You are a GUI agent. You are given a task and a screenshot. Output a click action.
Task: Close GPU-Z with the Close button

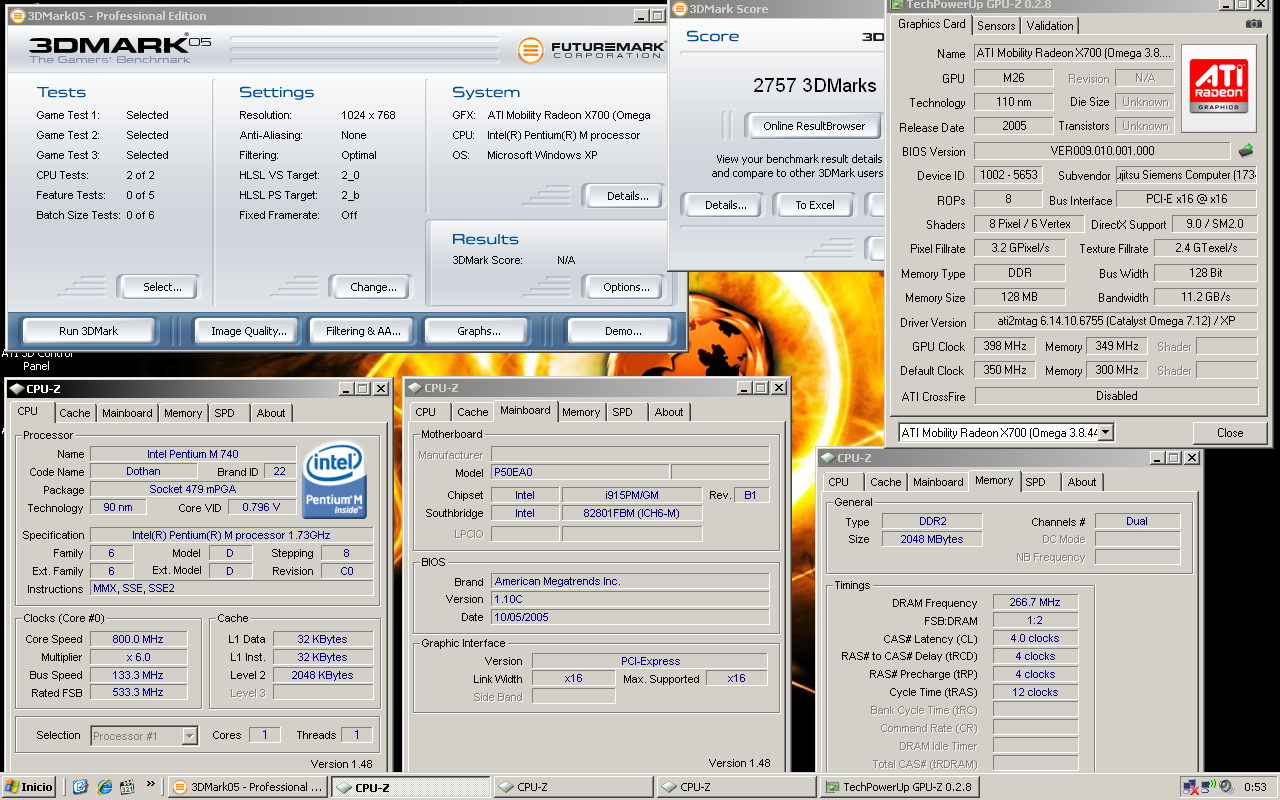coord(1230,433)
